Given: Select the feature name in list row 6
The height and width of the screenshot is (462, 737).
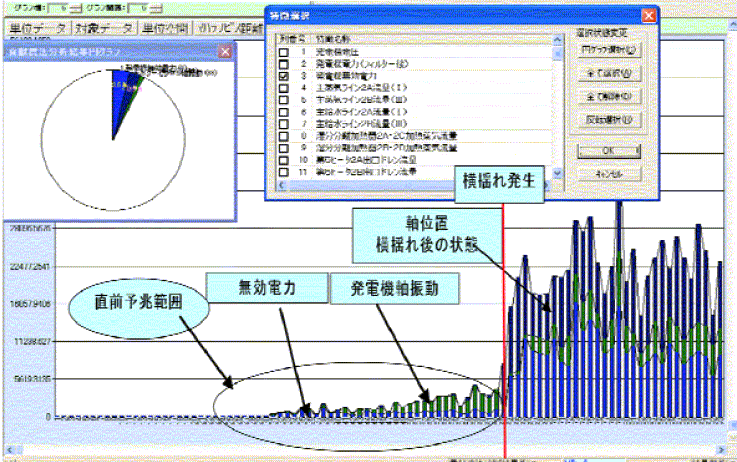Looking at the screenshot, I should tap(361, 112).
